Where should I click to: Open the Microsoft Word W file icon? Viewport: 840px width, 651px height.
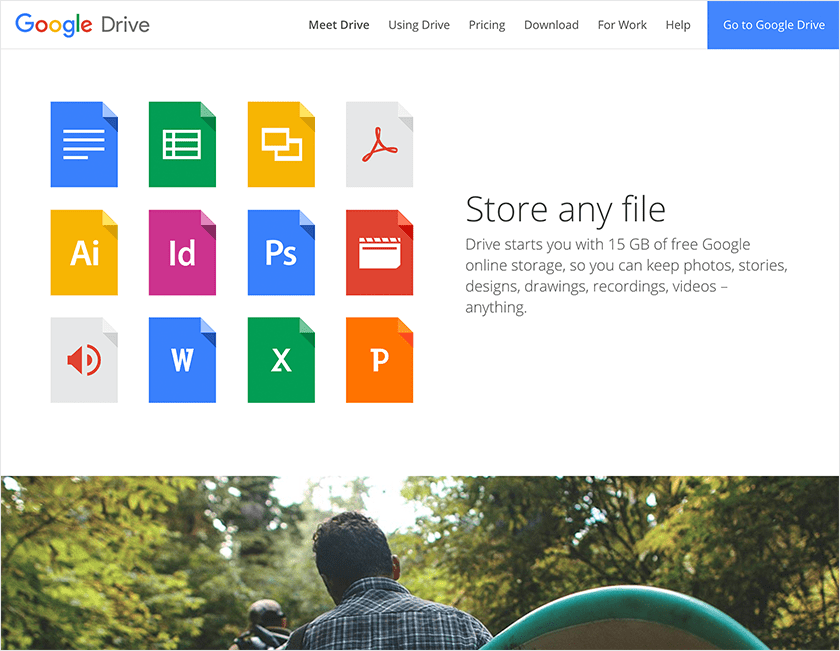182,360
